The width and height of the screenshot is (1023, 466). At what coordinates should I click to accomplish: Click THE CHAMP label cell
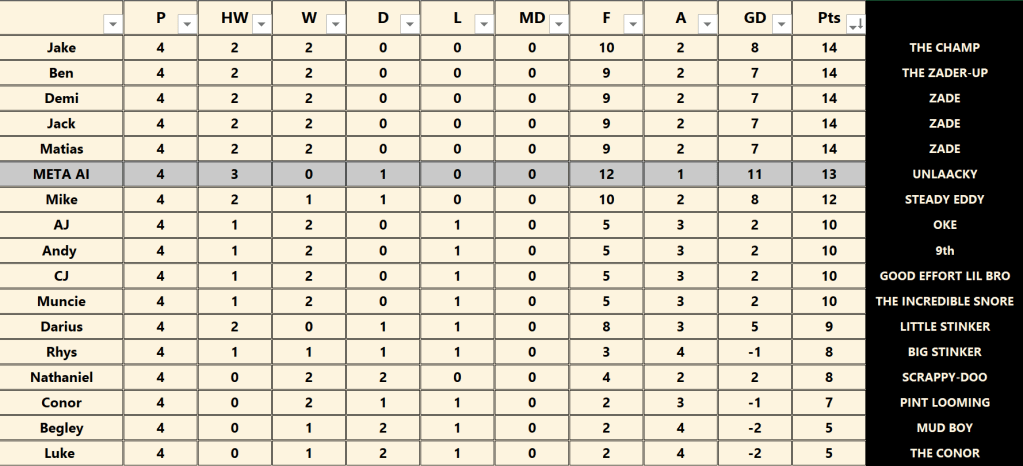point(944,48)
